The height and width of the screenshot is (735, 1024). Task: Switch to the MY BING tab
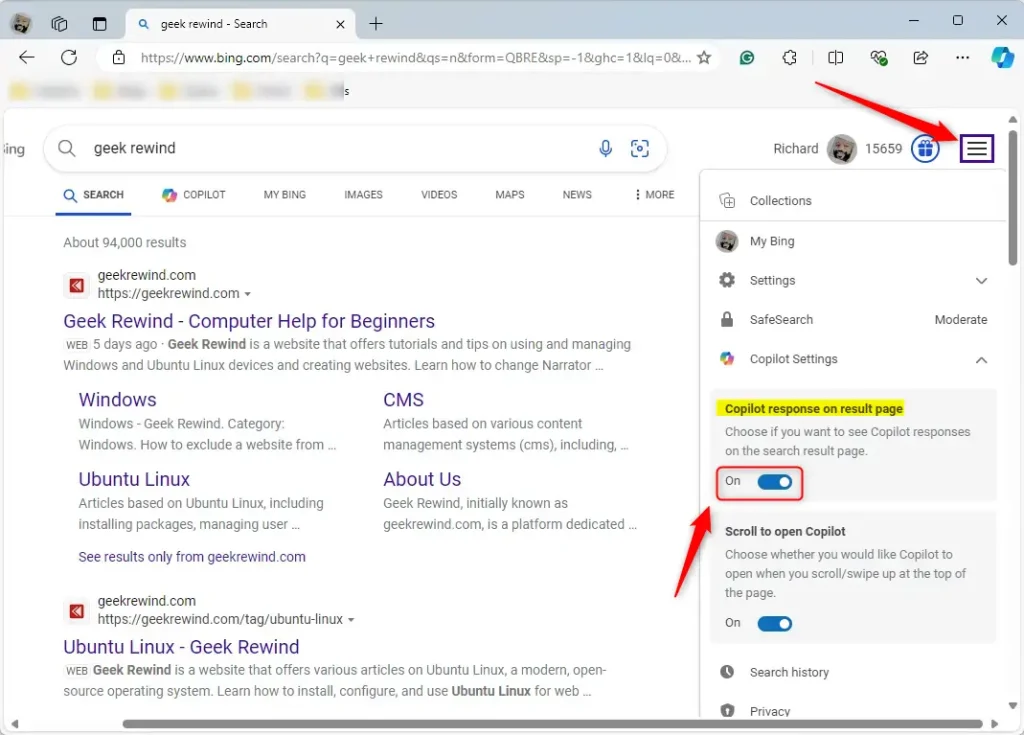click(x=285, y=195)
